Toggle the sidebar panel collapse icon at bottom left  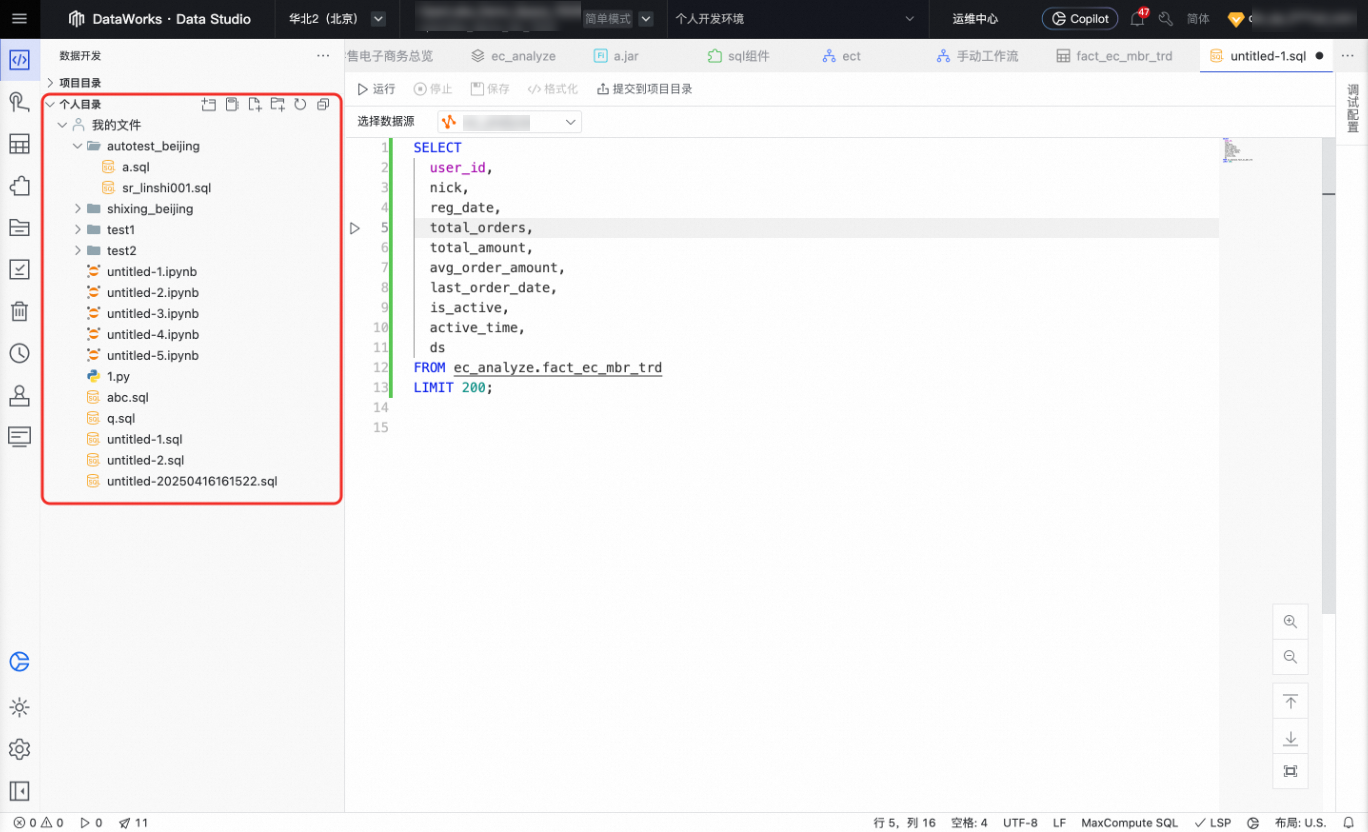19,791
